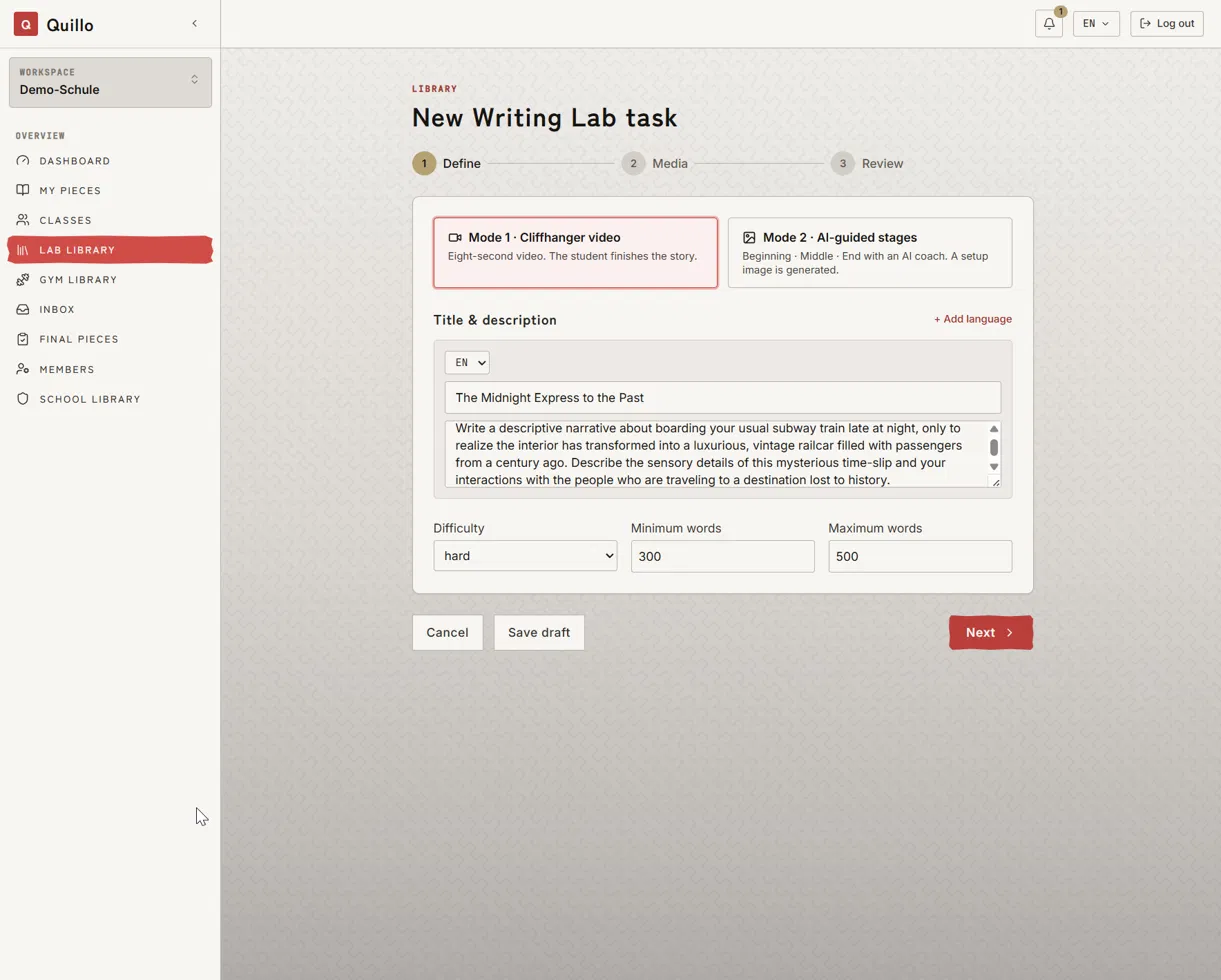Image resolution: width=1221 pixels, height=980 pixels.
Task: Open the Difficulty dropdown set to hard
Action: pyautogui.click(x=525, y=556)
